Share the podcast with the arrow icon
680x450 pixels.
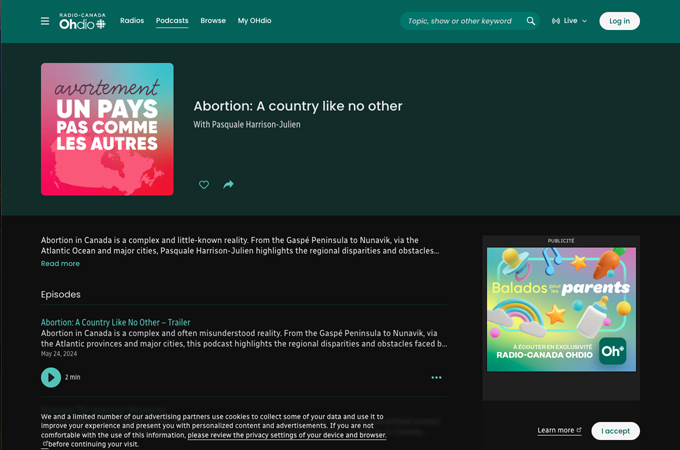pos(228,185)
